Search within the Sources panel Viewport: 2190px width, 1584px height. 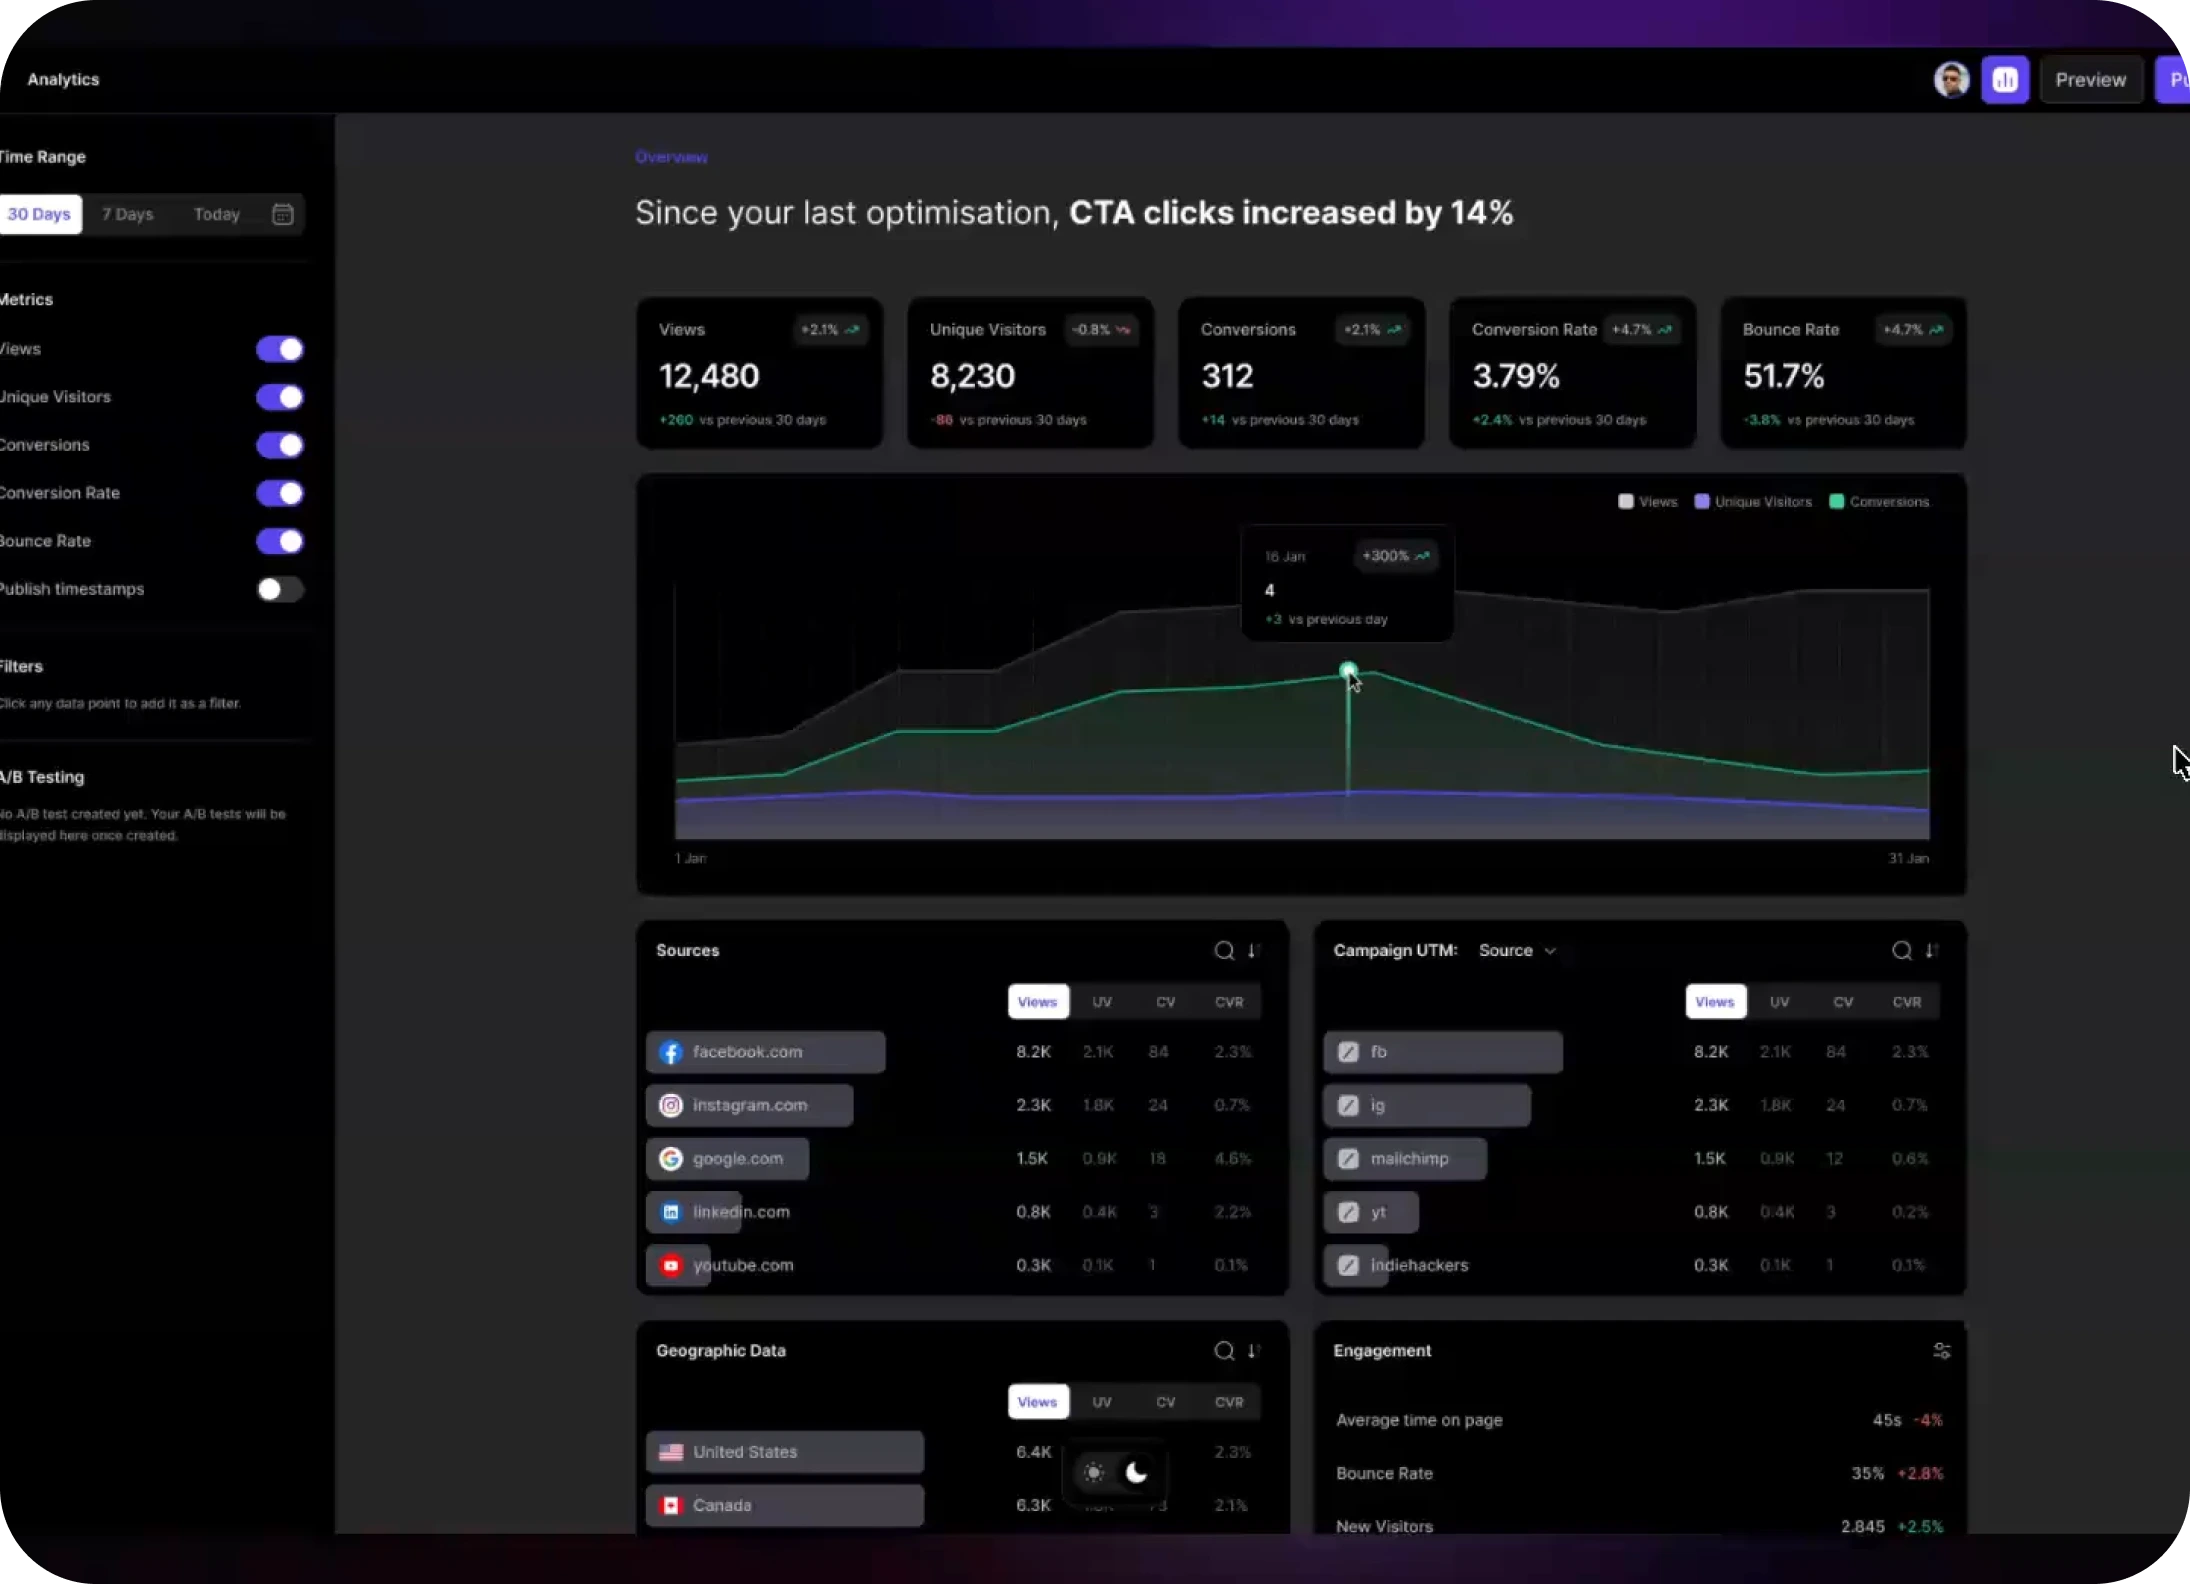[x=1224, y=950]
